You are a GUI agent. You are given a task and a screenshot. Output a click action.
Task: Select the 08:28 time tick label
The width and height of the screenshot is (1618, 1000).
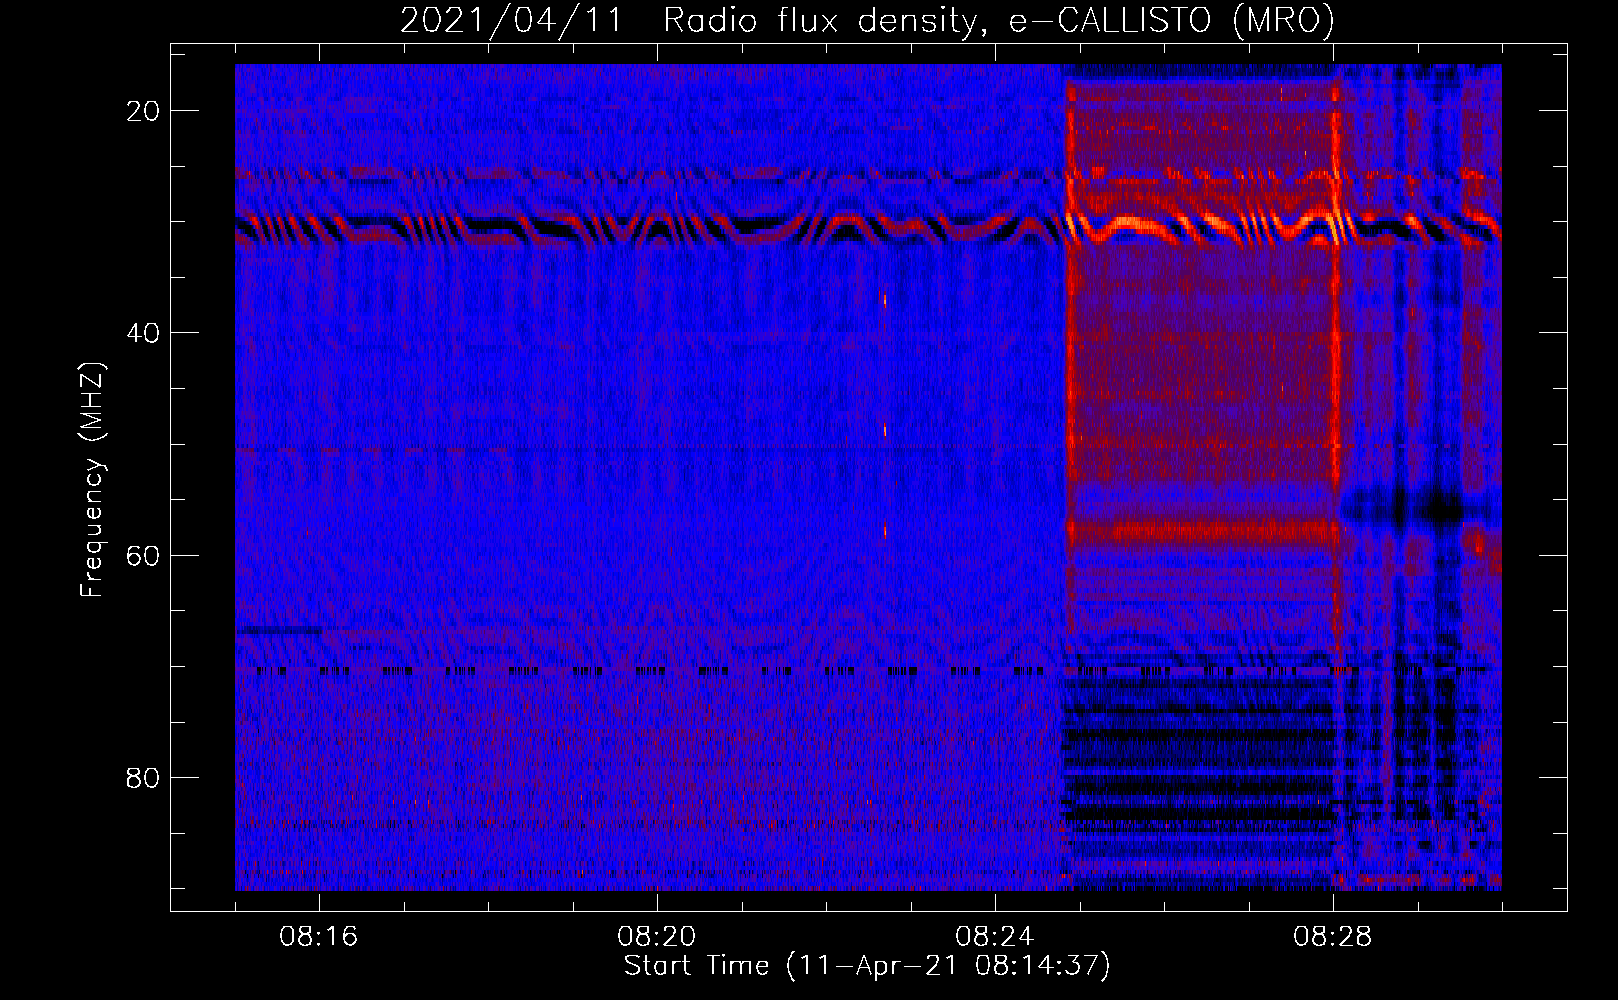(1333, 937)
